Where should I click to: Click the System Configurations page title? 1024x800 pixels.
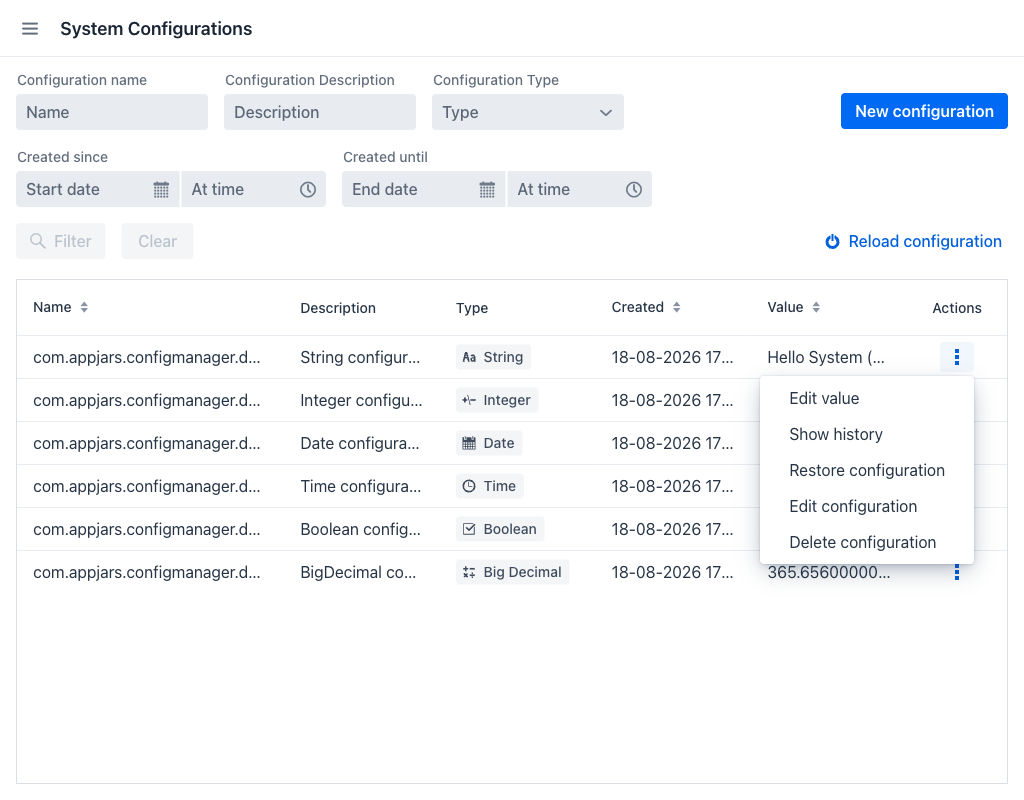tap(156, 29)
